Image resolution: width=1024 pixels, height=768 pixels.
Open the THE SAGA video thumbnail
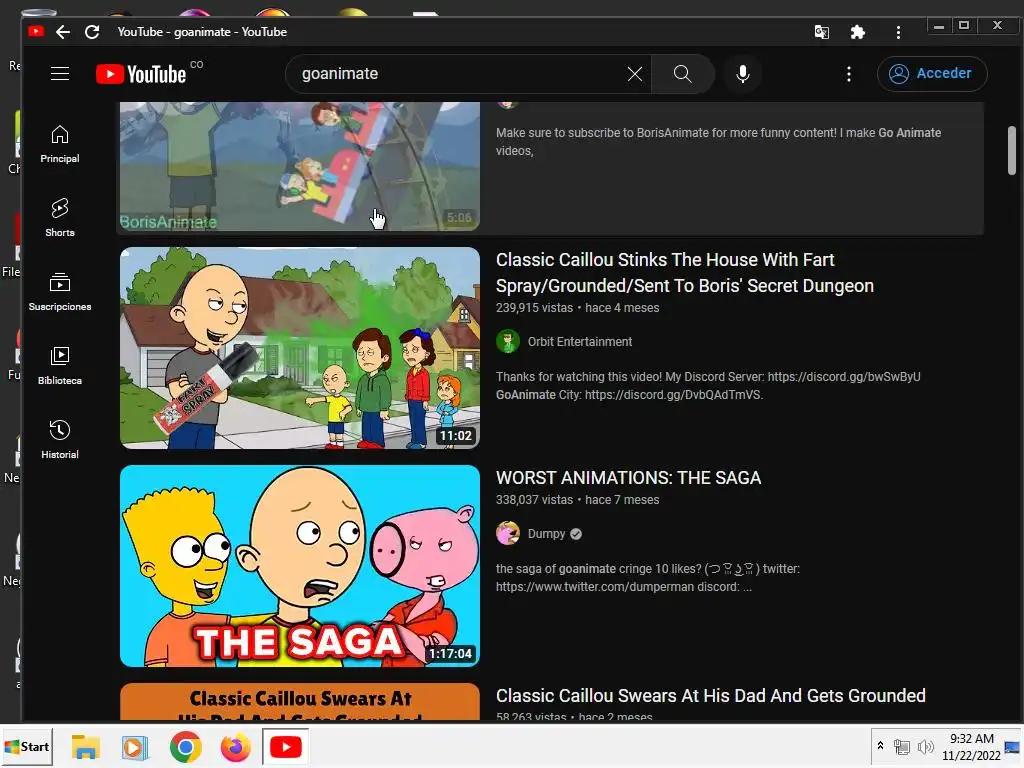point(300,566)
